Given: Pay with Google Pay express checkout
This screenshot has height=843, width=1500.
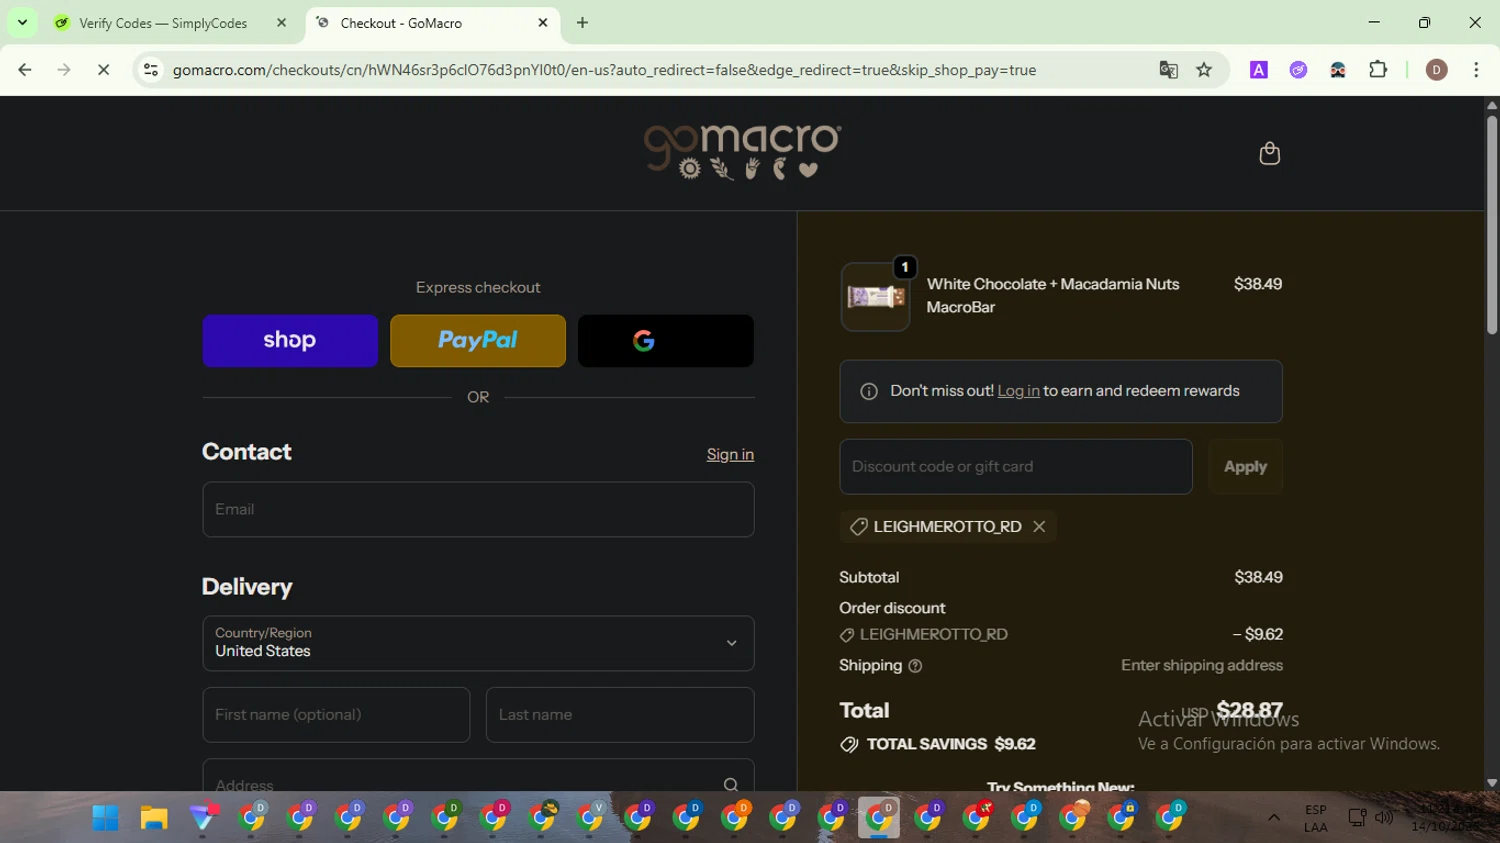Looking at the screenshot, I should 666,341.
